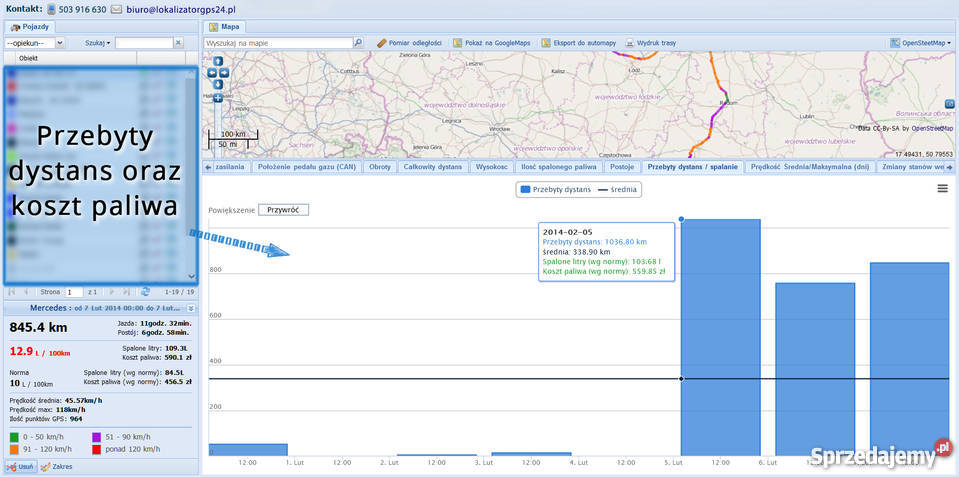This screenshot has height=477, width=959.
Task: Open Prędkość Średnia/Maksymalna (dni) tab
Action: coord(810,166)
